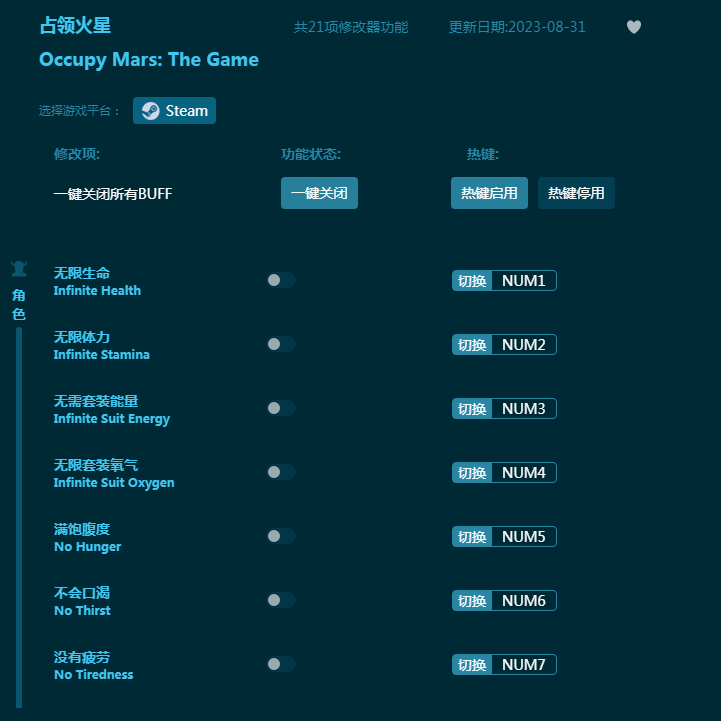Click the character category icon in sidebar
The width and height of the screenshot is (721, 721).
tap(19, 268)
